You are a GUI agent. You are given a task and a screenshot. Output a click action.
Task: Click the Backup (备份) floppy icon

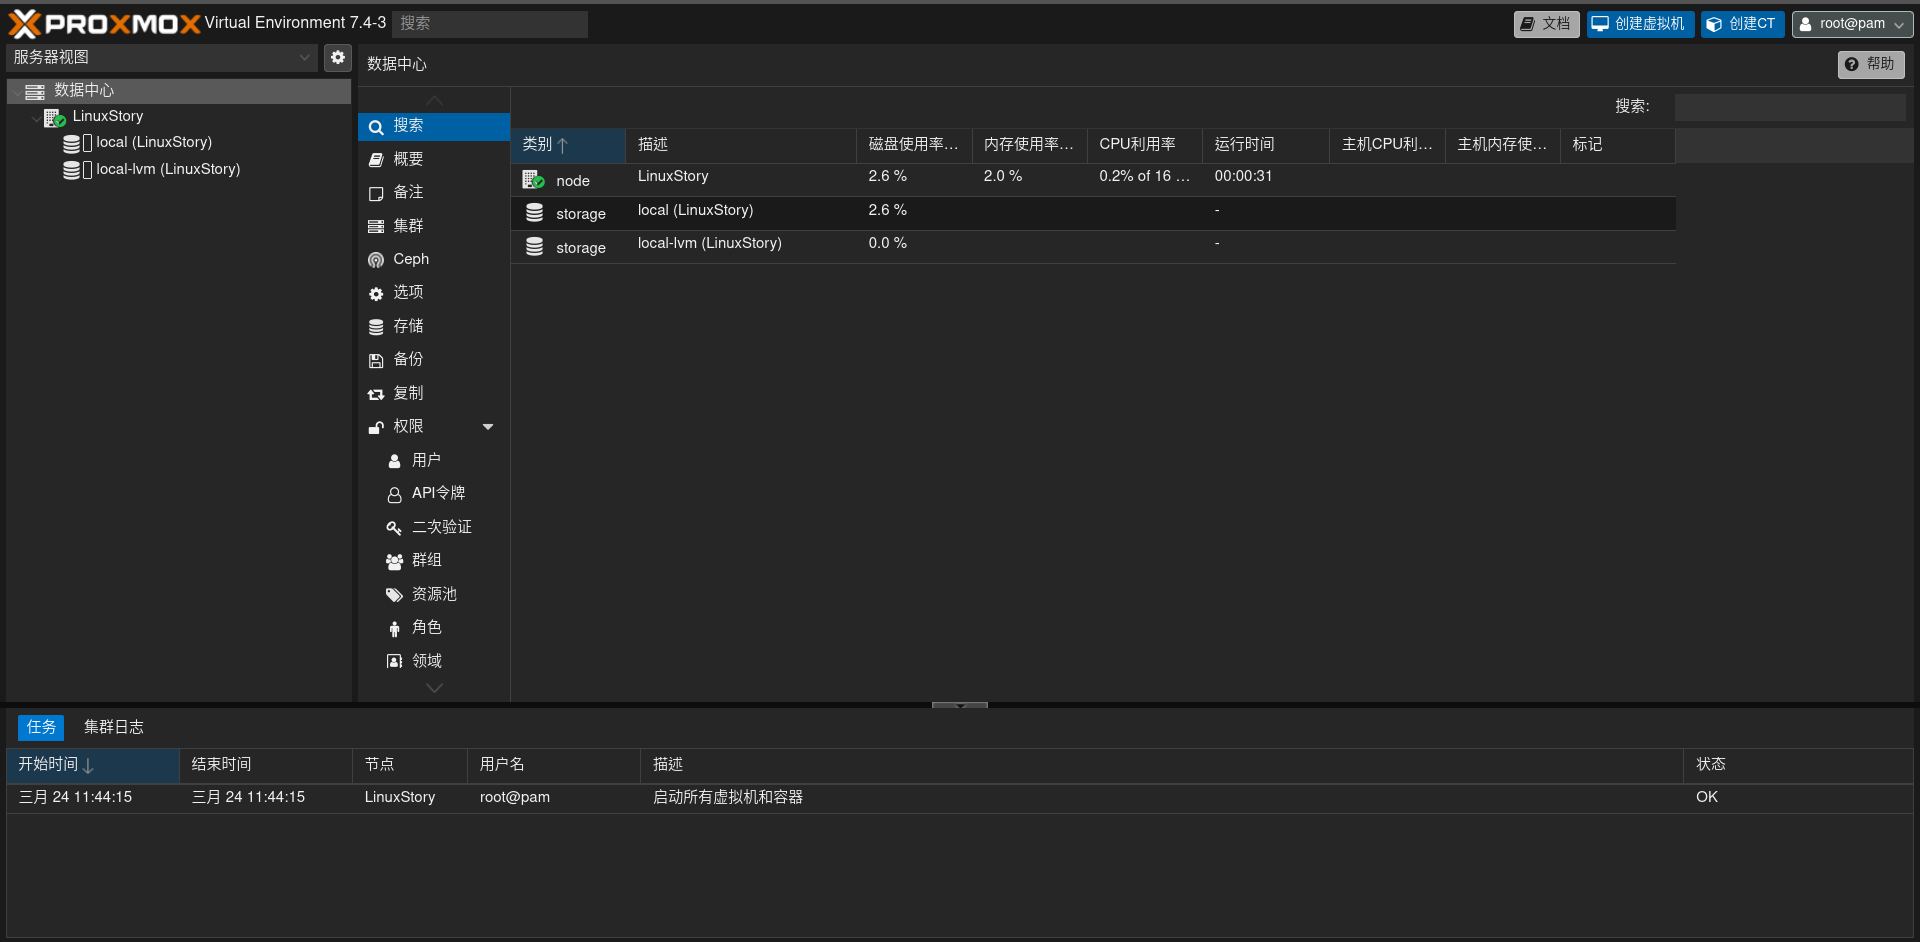click(x=376, y=360)
